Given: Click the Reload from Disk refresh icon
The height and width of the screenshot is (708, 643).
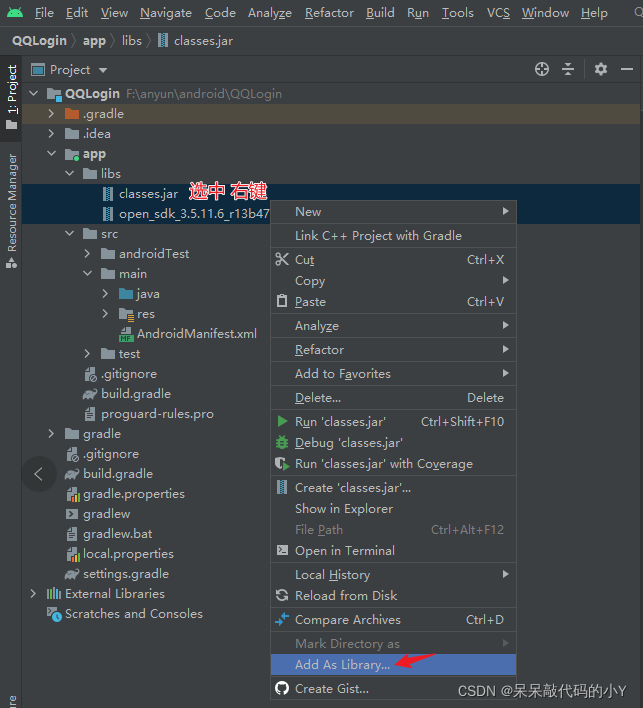Looking at the screenshot, I should coord(282,595).
